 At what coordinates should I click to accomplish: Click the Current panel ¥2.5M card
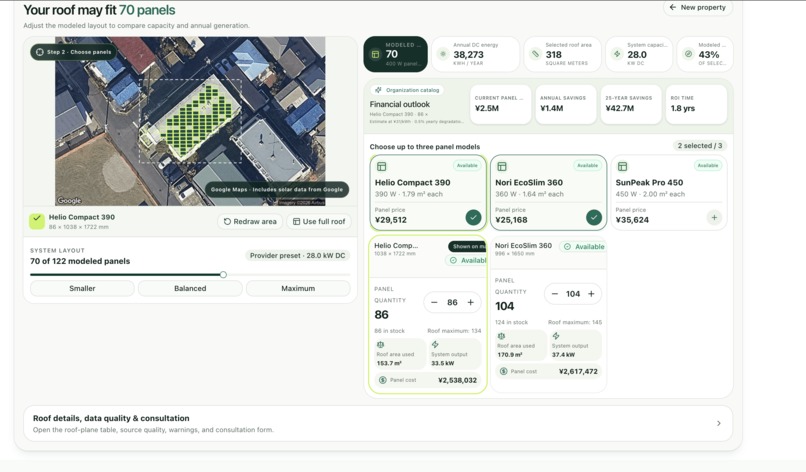(x=500, y=104)
